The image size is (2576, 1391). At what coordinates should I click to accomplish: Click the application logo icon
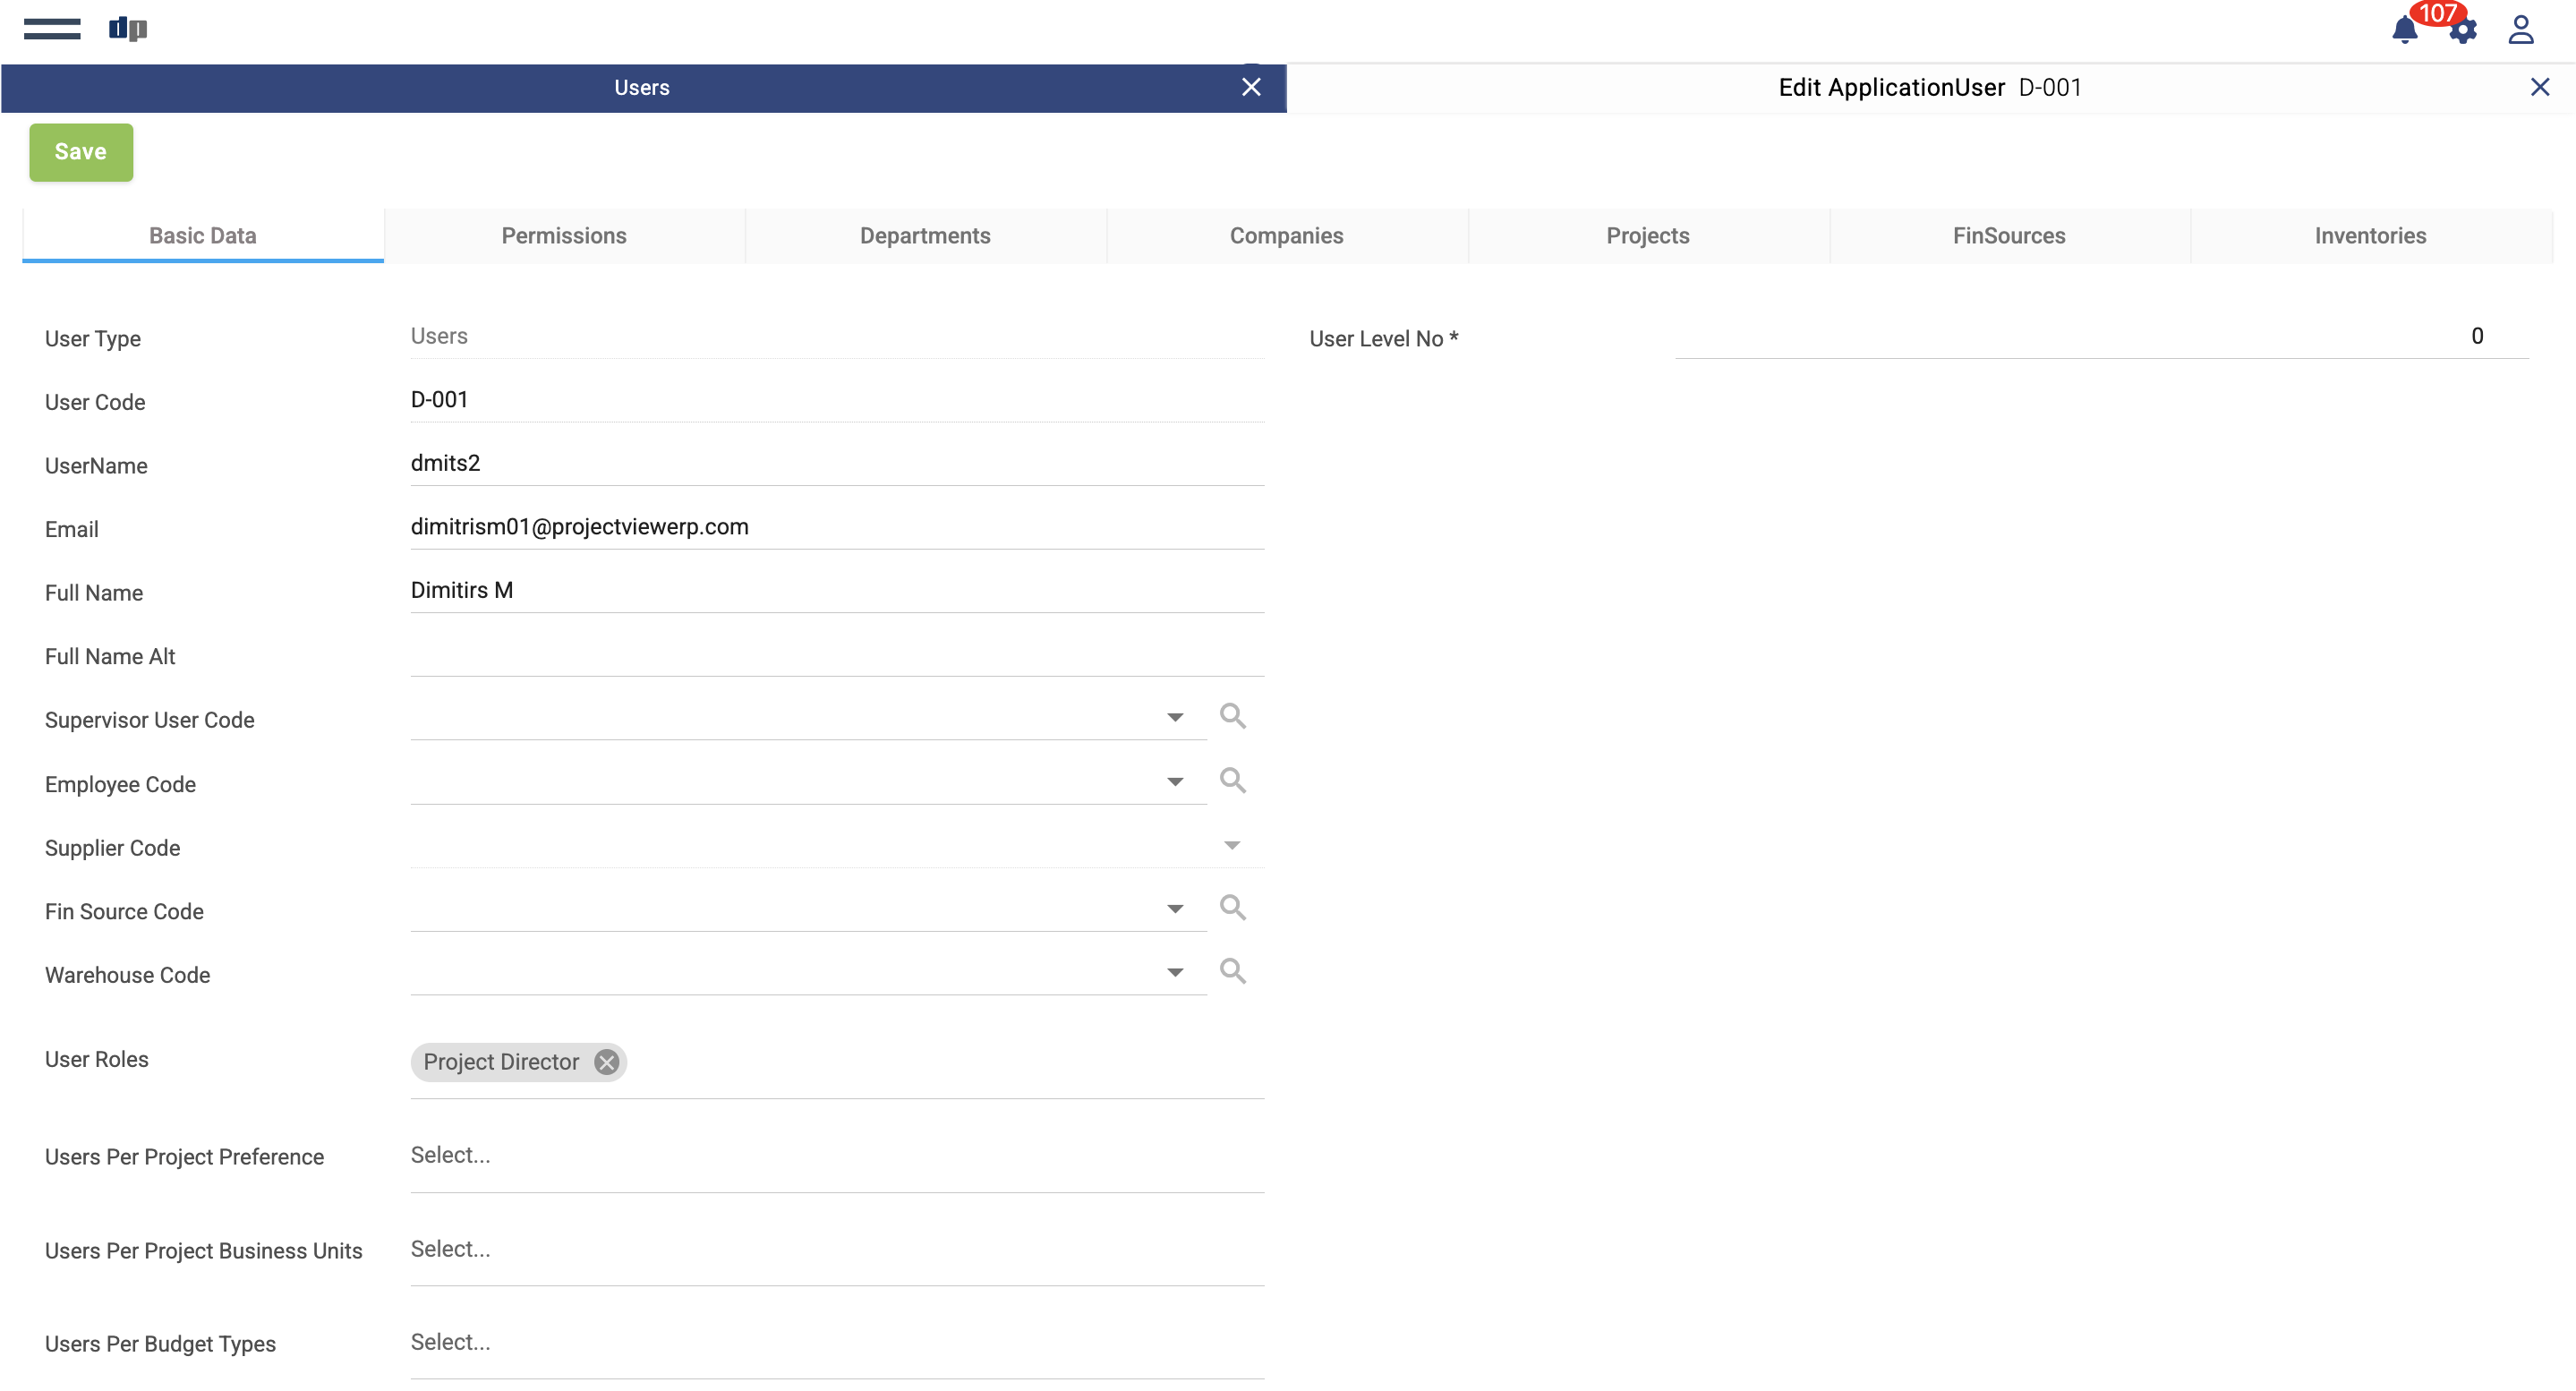coord(127,29)
